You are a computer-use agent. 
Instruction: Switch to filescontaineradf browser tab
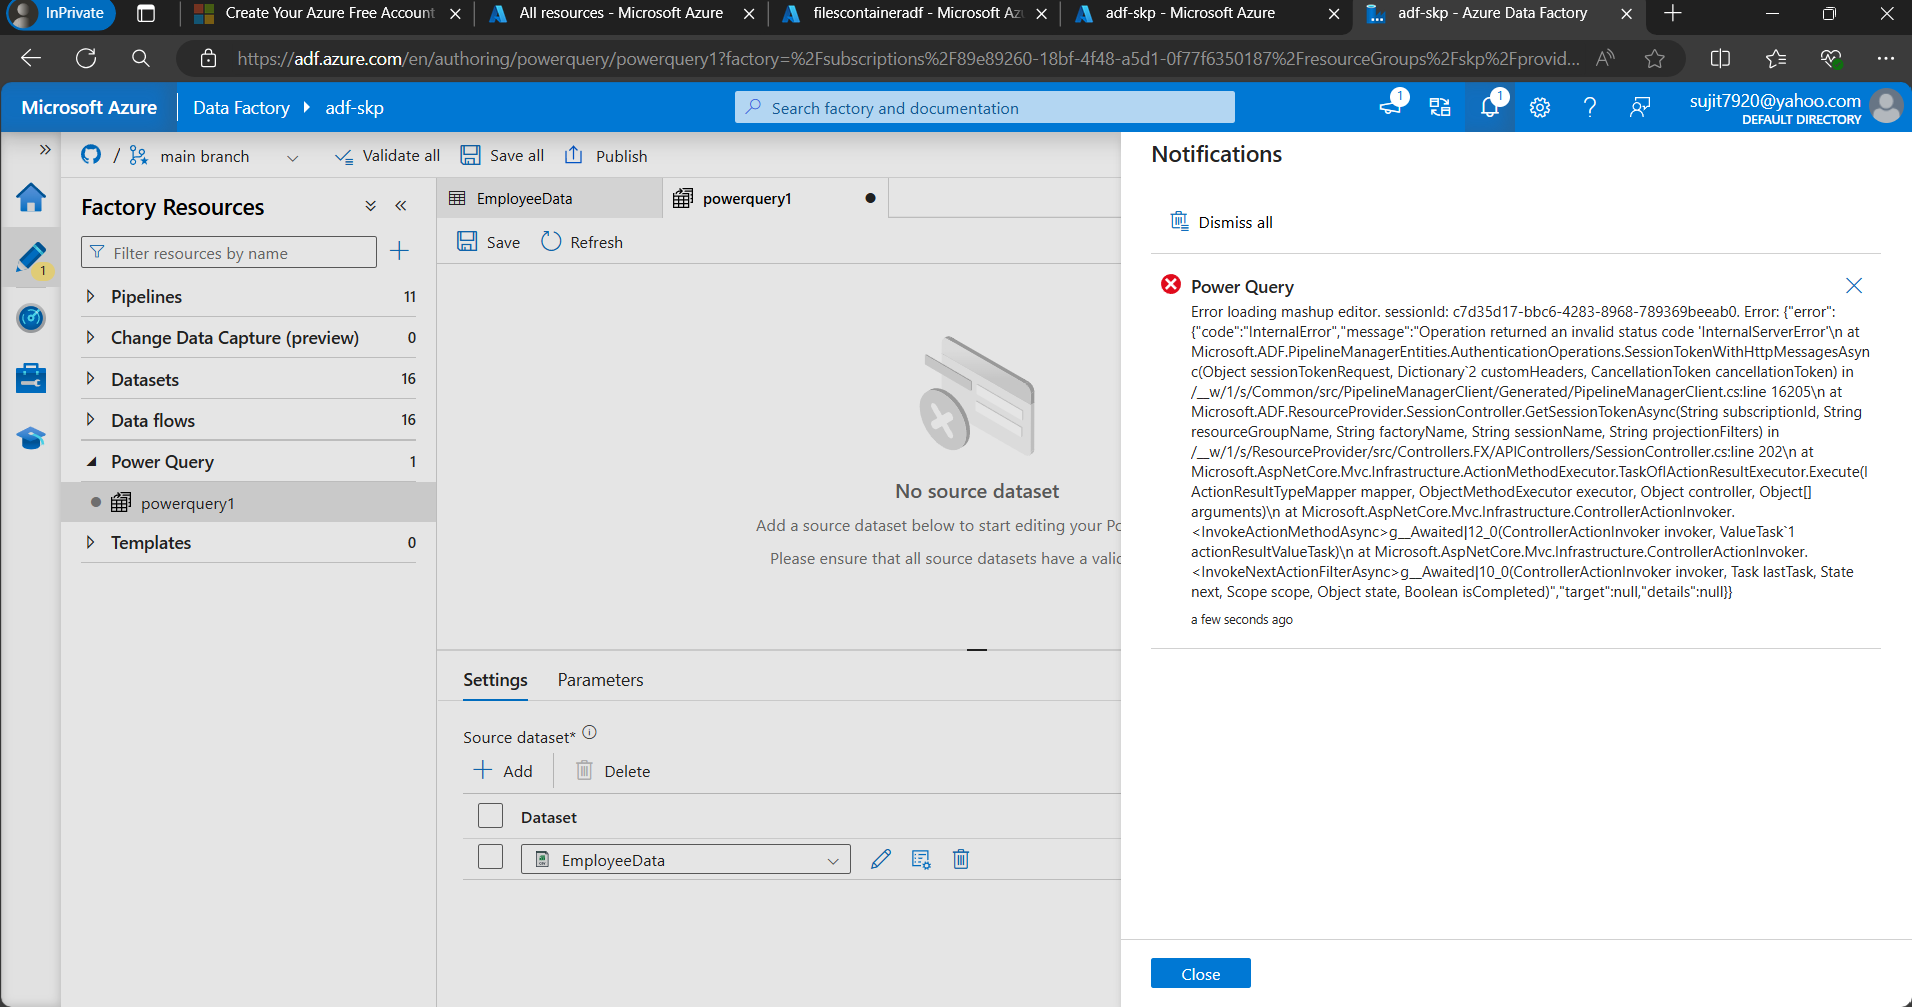[x=917, y=13]
